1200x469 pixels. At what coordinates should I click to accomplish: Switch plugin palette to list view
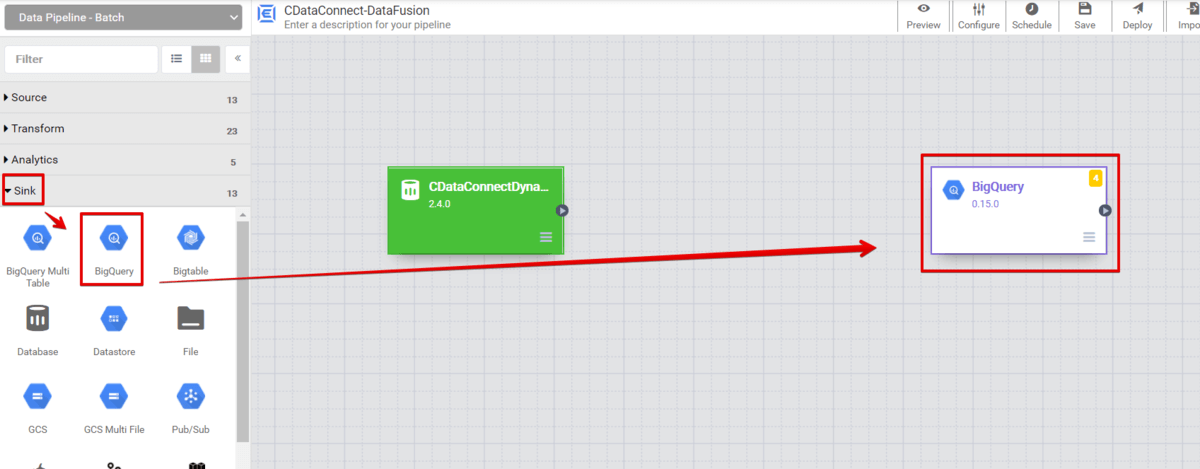(x=176, y=59)
